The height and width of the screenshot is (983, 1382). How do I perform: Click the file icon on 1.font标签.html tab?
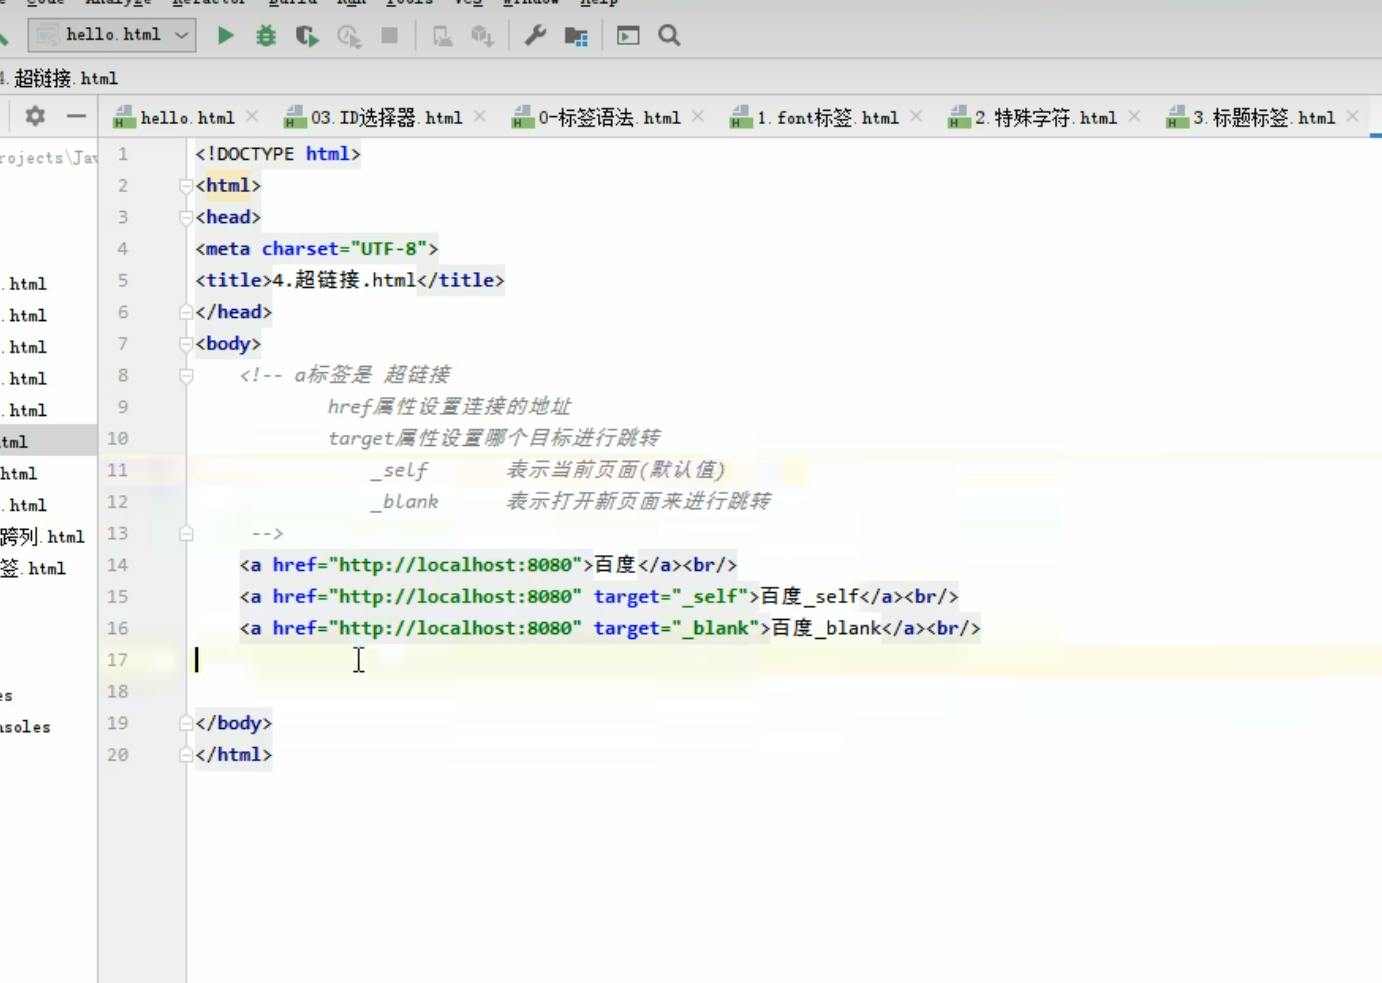741,118
